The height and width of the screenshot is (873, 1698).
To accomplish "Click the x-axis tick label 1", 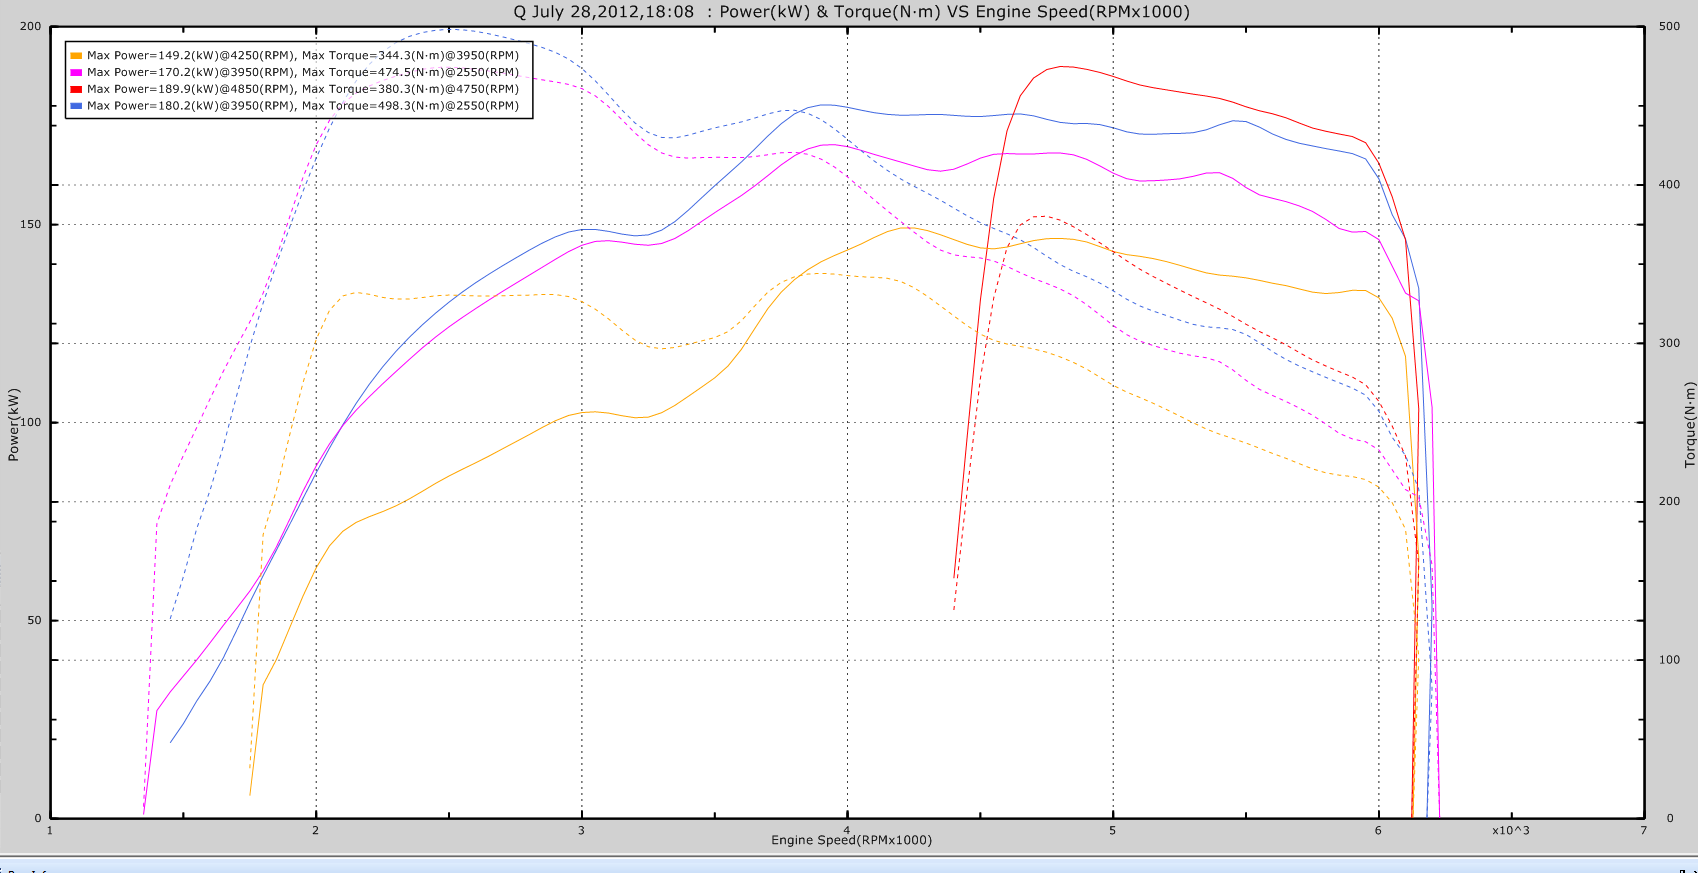I will pos(50,831).
